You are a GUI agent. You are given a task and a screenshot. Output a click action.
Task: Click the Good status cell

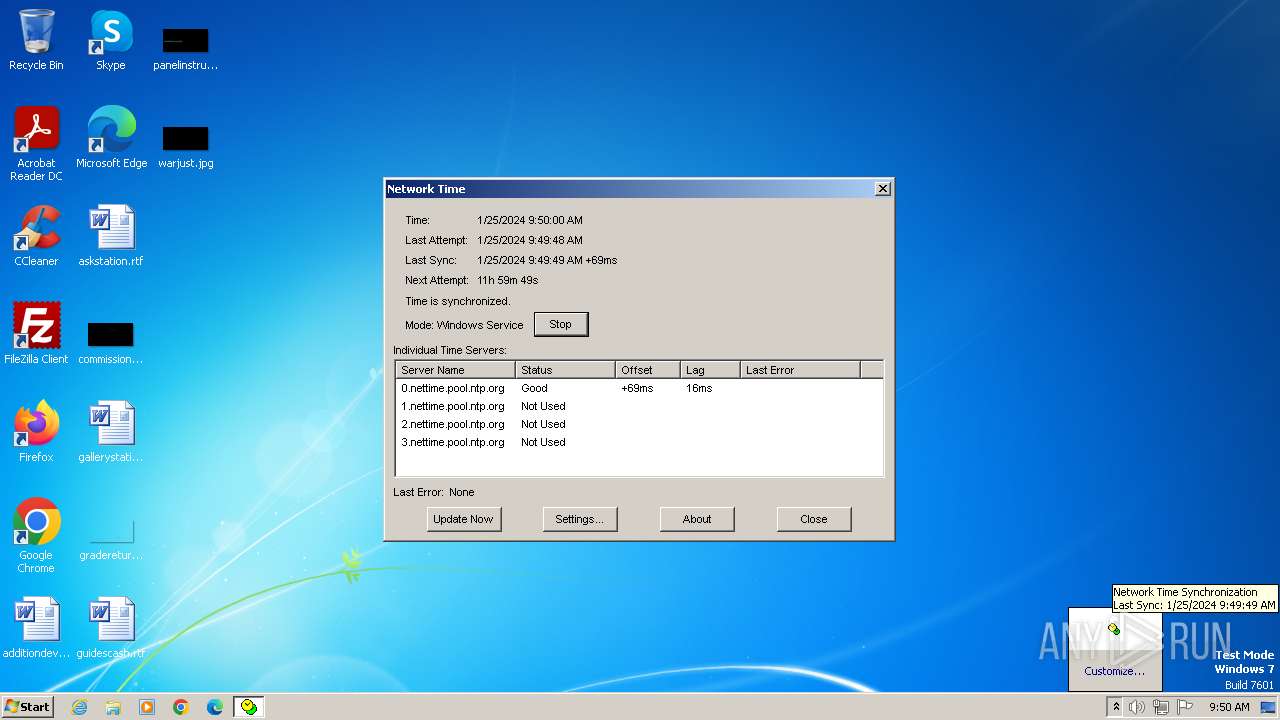tap(534, 388)
